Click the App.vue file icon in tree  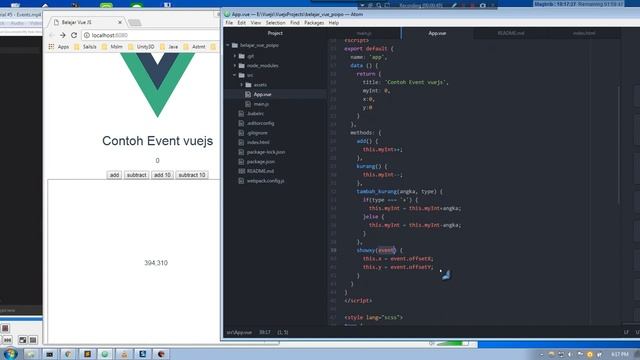(x=248, y=94)
